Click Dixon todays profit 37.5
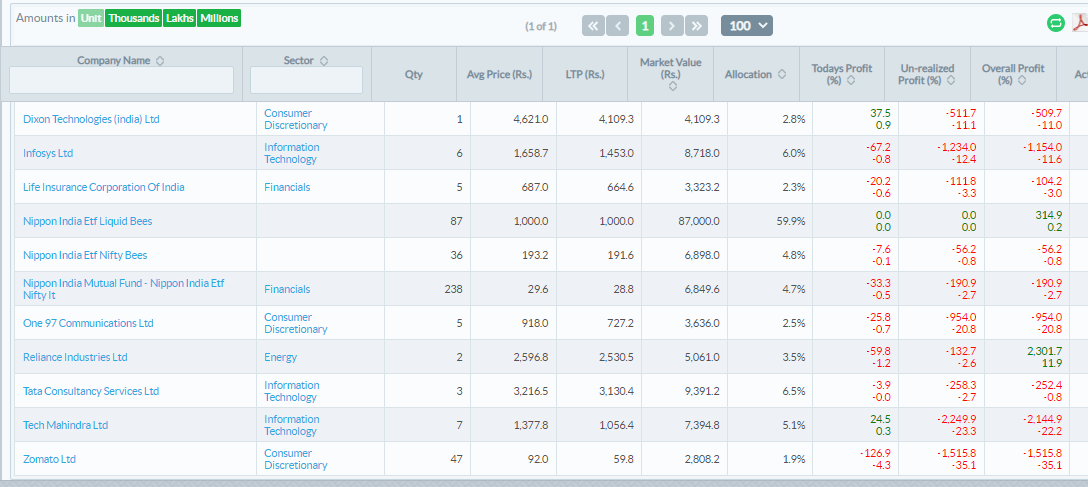 (881, 113)
